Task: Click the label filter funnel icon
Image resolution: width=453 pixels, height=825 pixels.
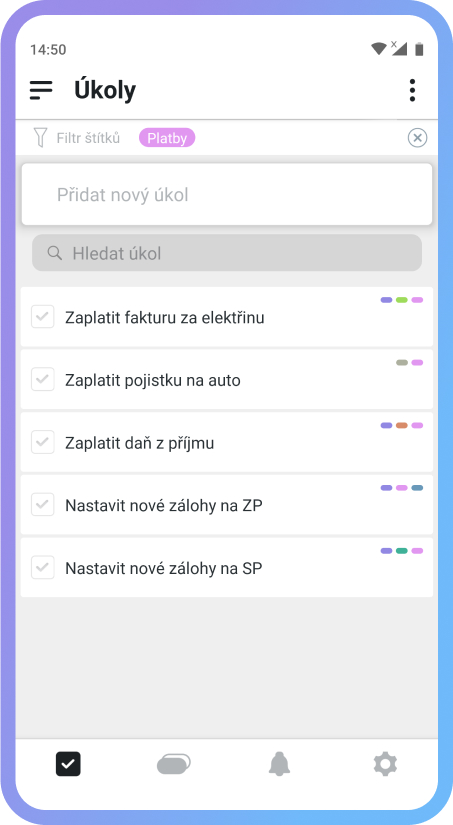Action: point(40,138)
